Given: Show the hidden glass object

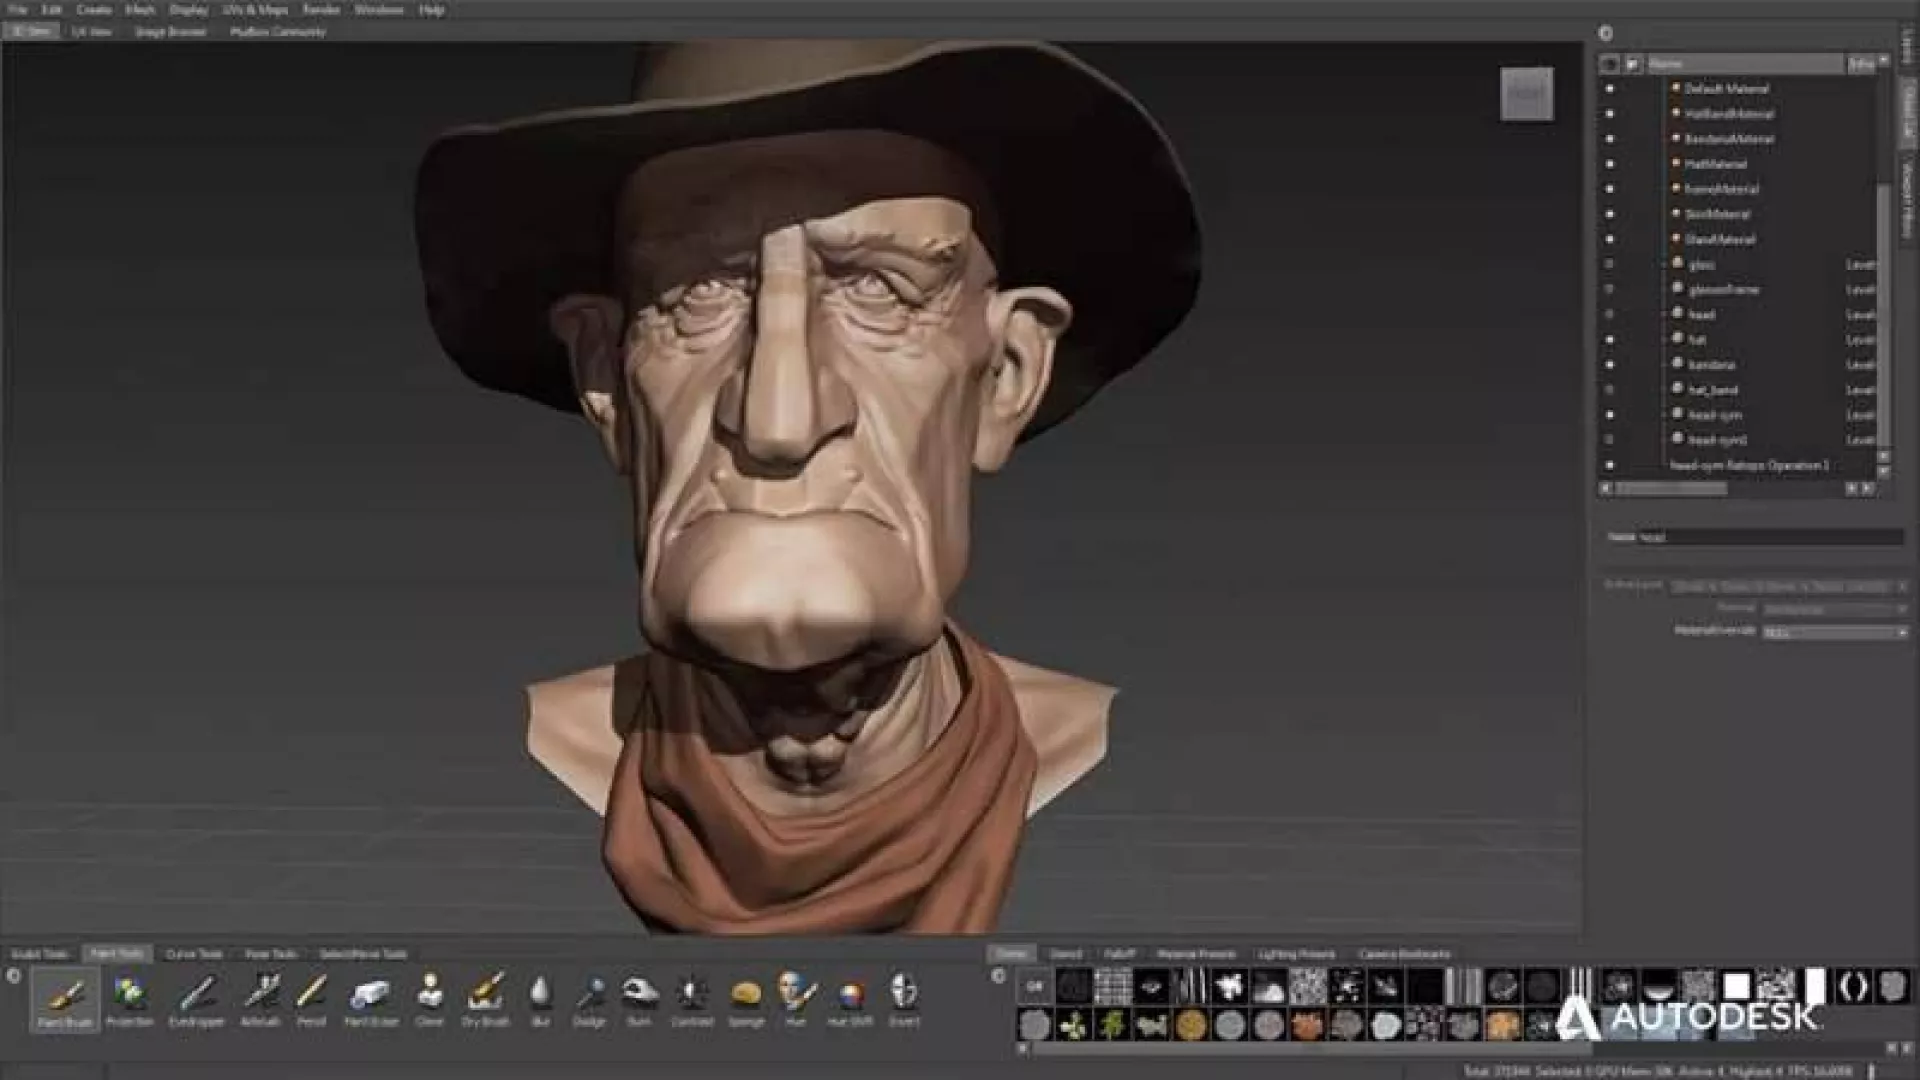Looking at the screenshot, I should [x=1609, y=265].
